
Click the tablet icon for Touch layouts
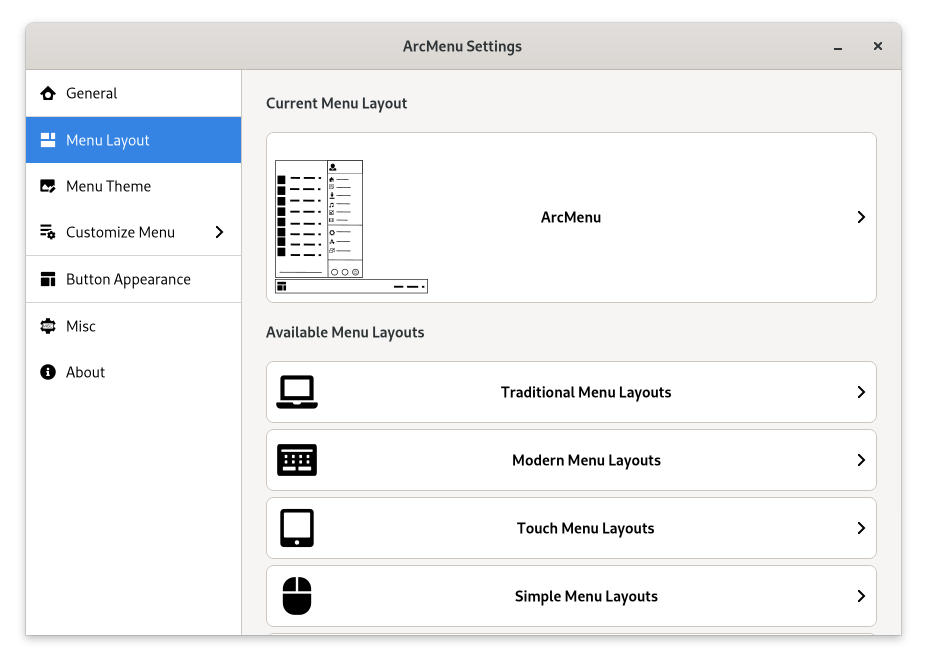click(297, 529)
